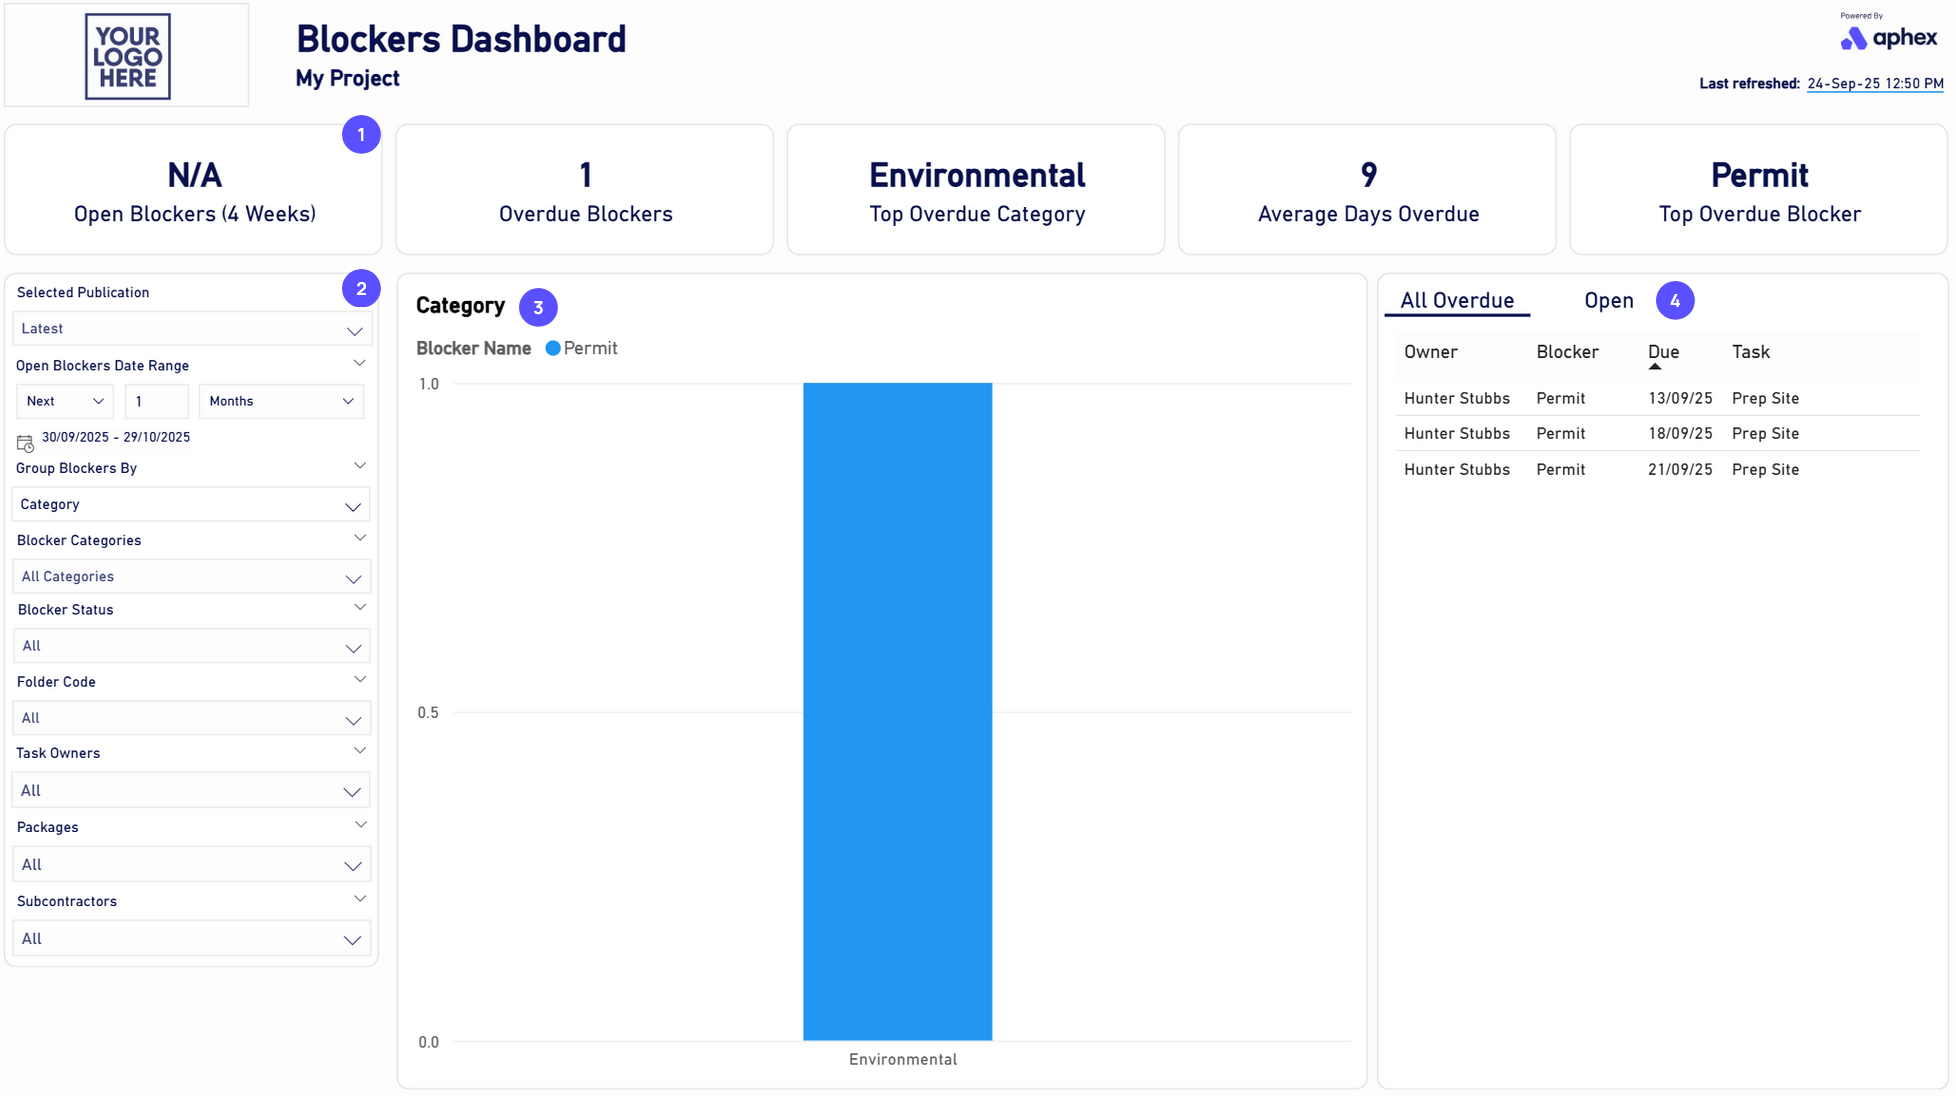The height and width of the screenshot is (1098, 1956).
Task: Click the purple number 4 info badge
Action: coord(1675,301)
